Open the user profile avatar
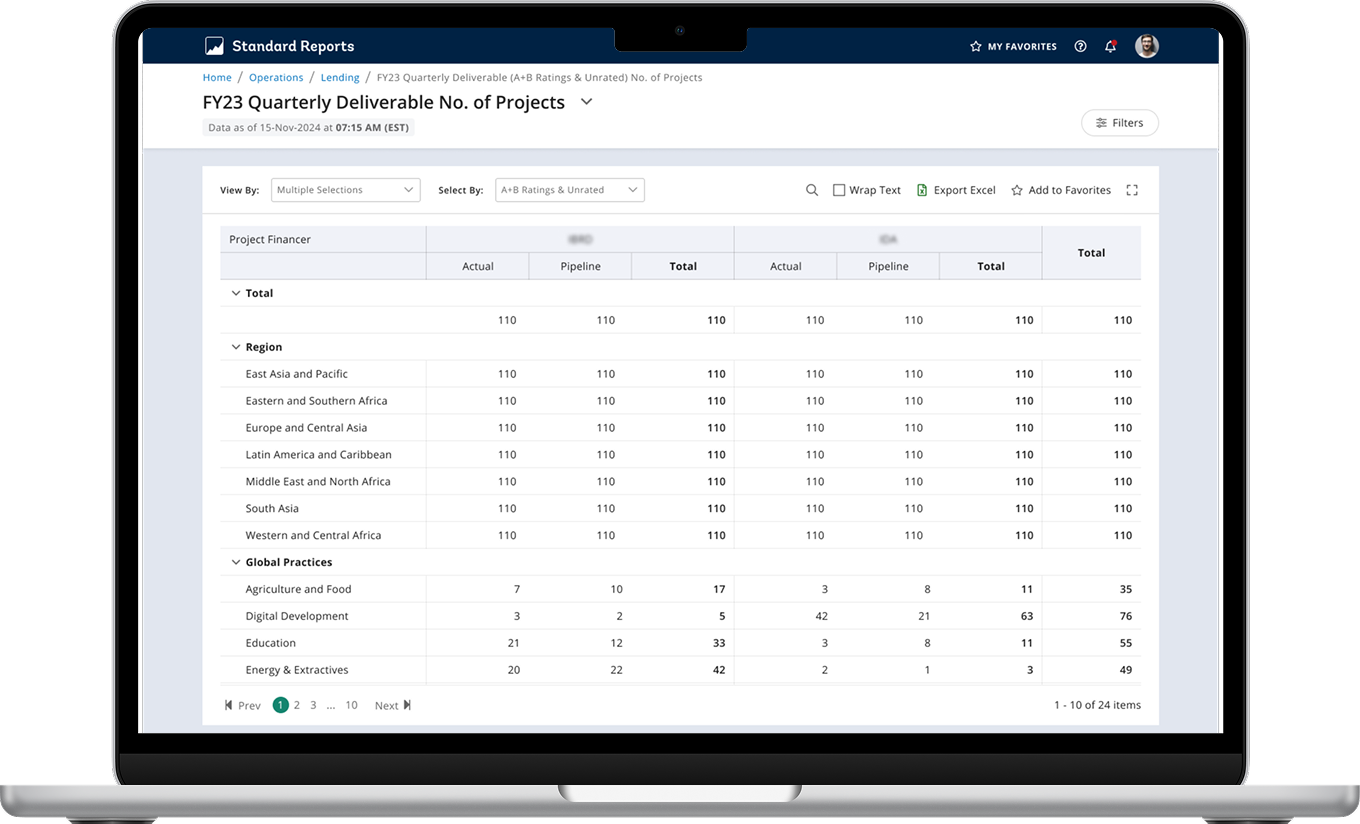Viewport: 1360px width, 824px height. coord(1146,46)
